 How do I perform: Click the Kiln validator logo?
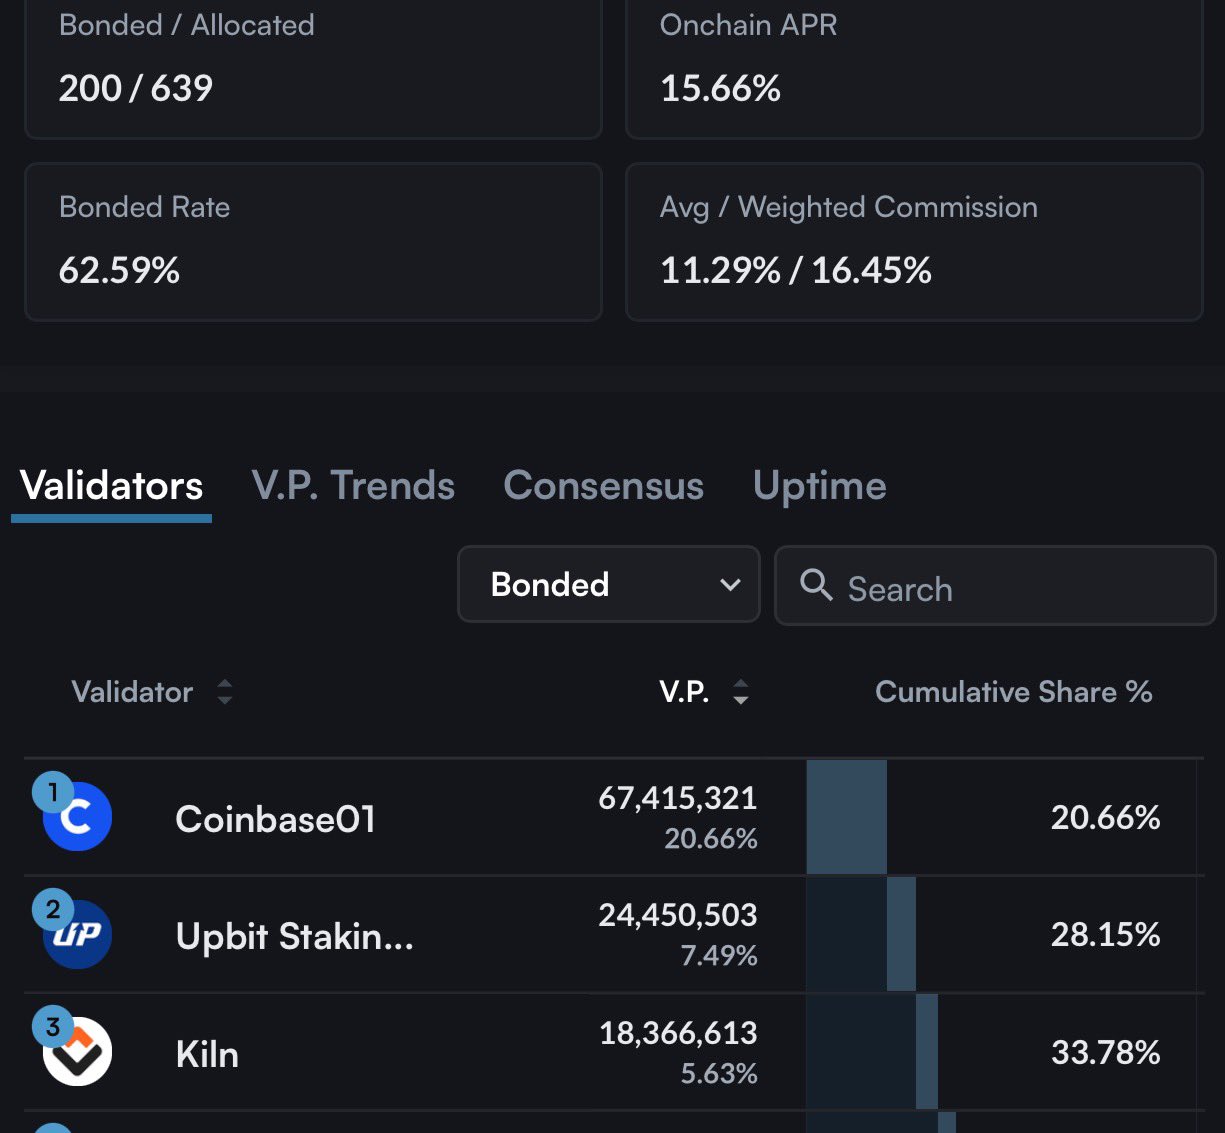coord(77,1052)
